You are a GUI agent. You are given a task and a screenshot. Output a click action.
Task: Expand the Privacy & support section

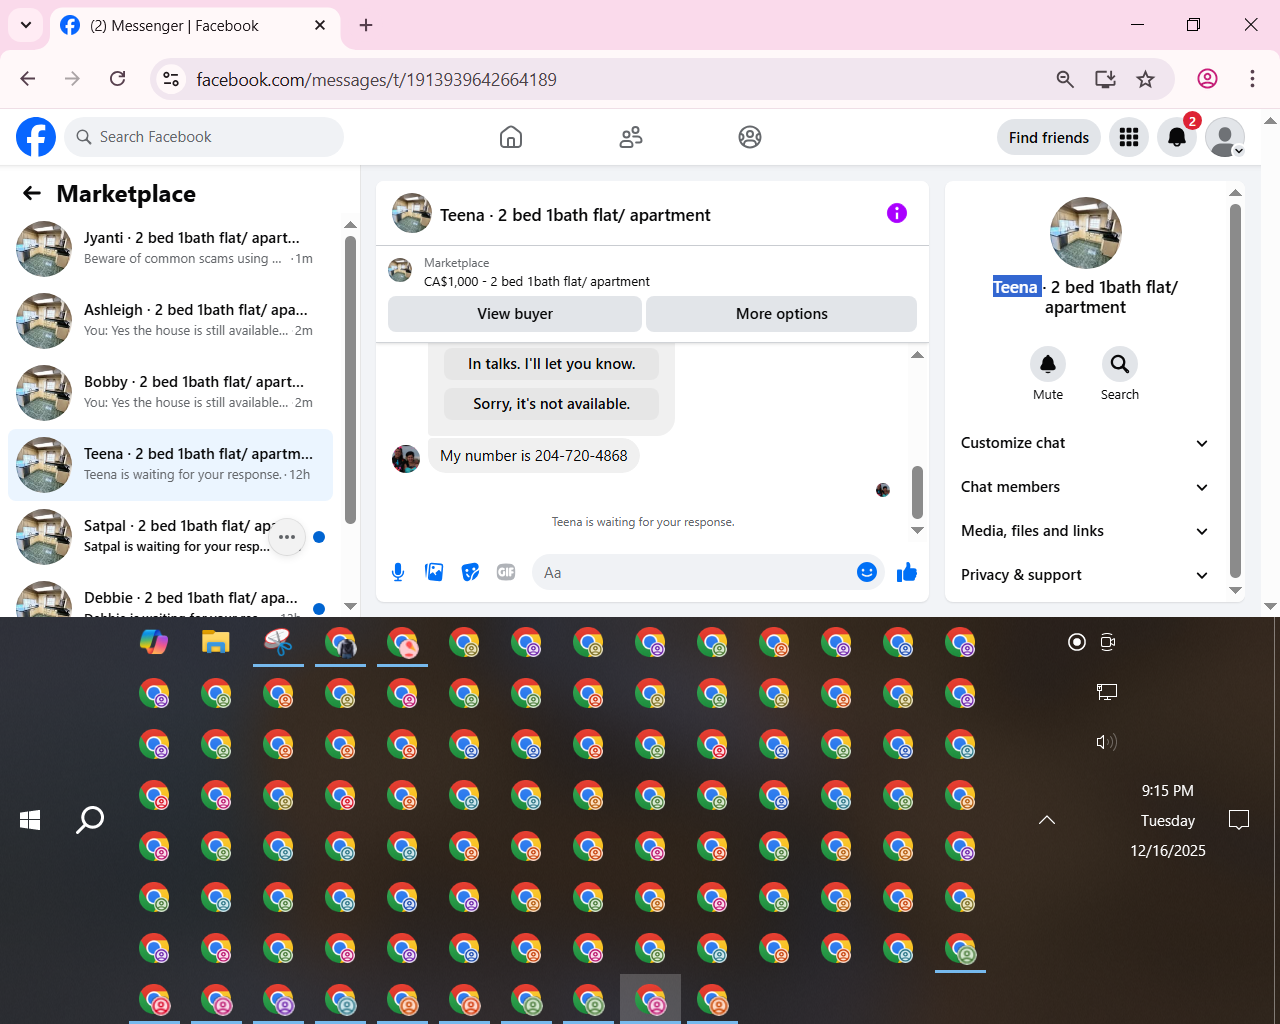pos(1086,575)
